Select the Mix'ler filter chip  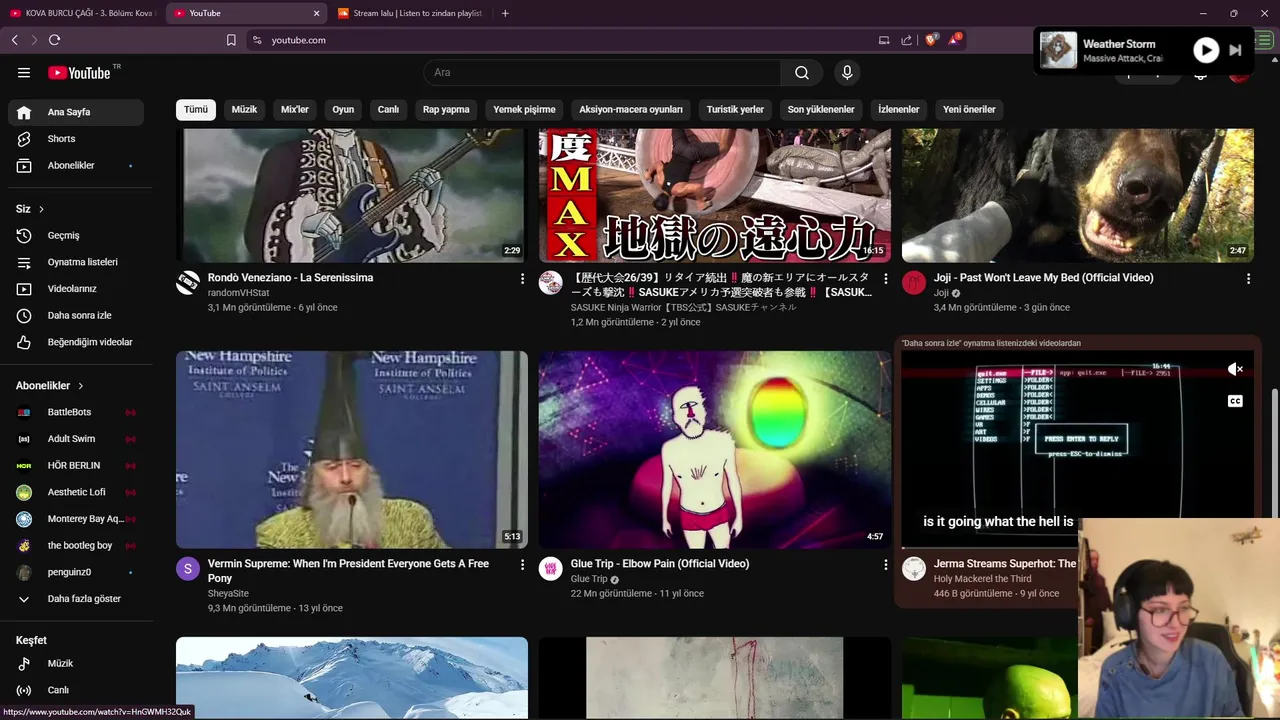point(295,110)
